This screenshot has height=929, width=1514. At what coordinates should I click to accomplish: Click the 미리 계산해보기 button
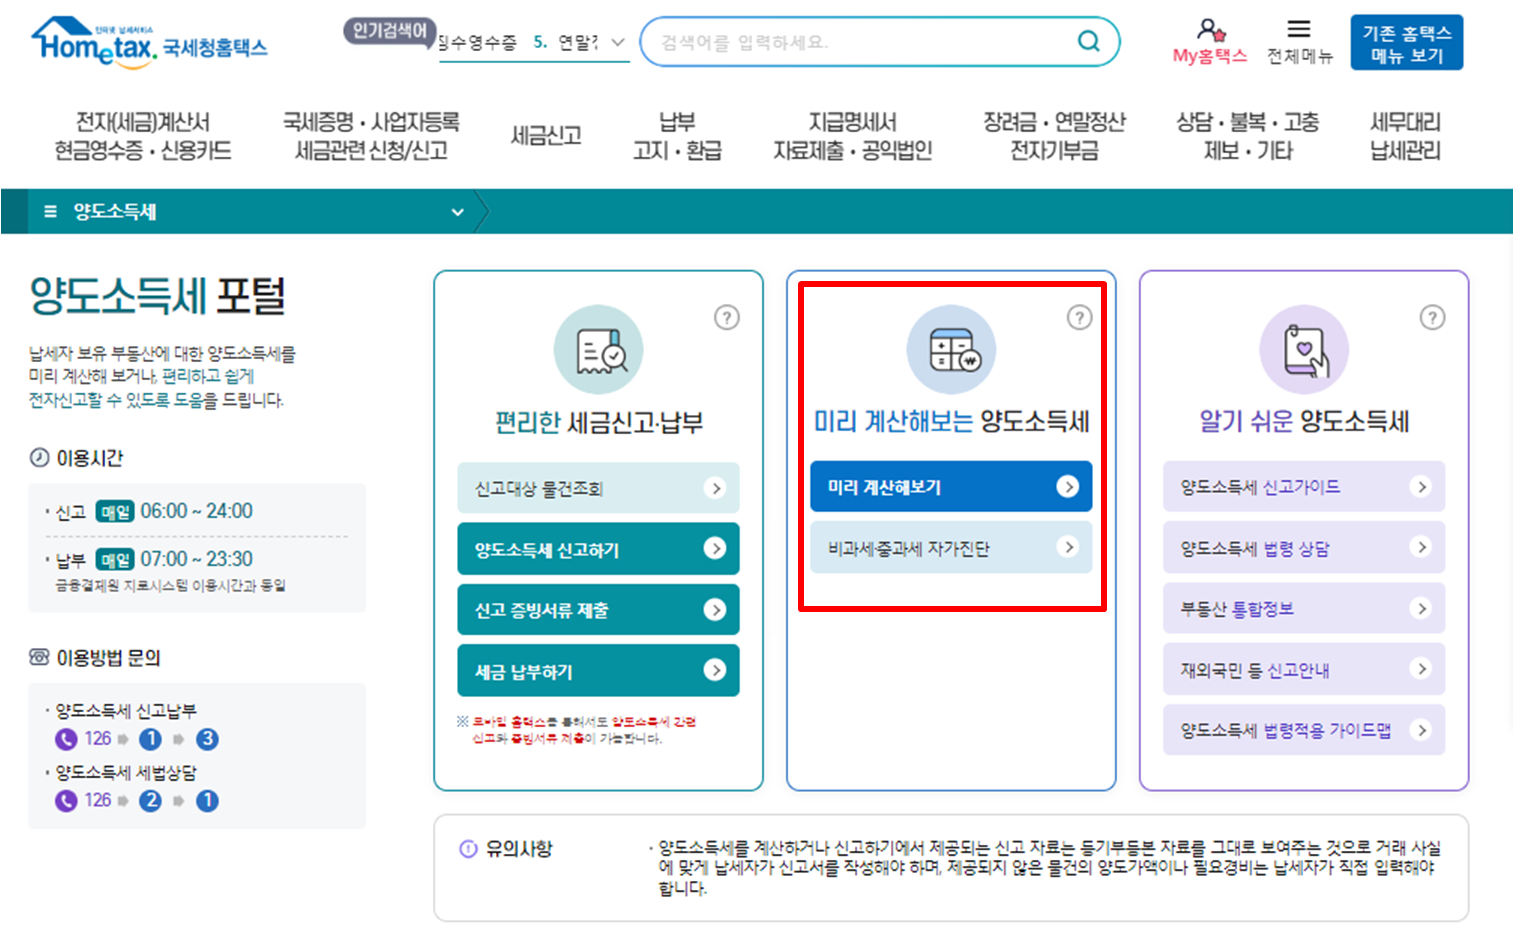[x=950, y=486]
